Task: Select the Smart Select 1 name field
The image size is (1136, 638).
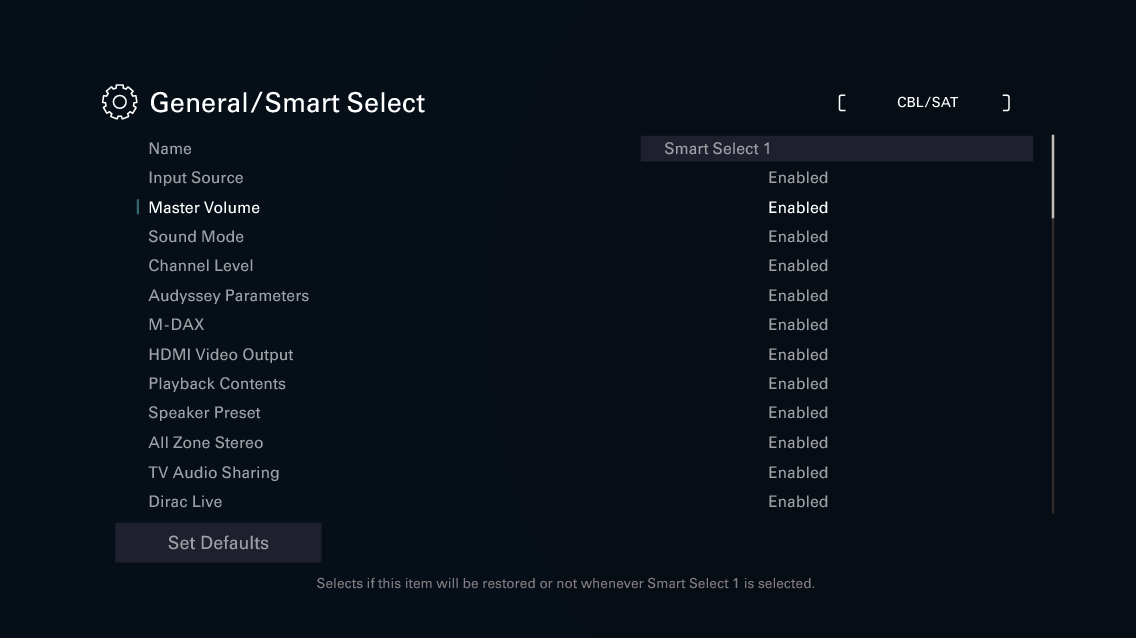Action: coord(837,148)
